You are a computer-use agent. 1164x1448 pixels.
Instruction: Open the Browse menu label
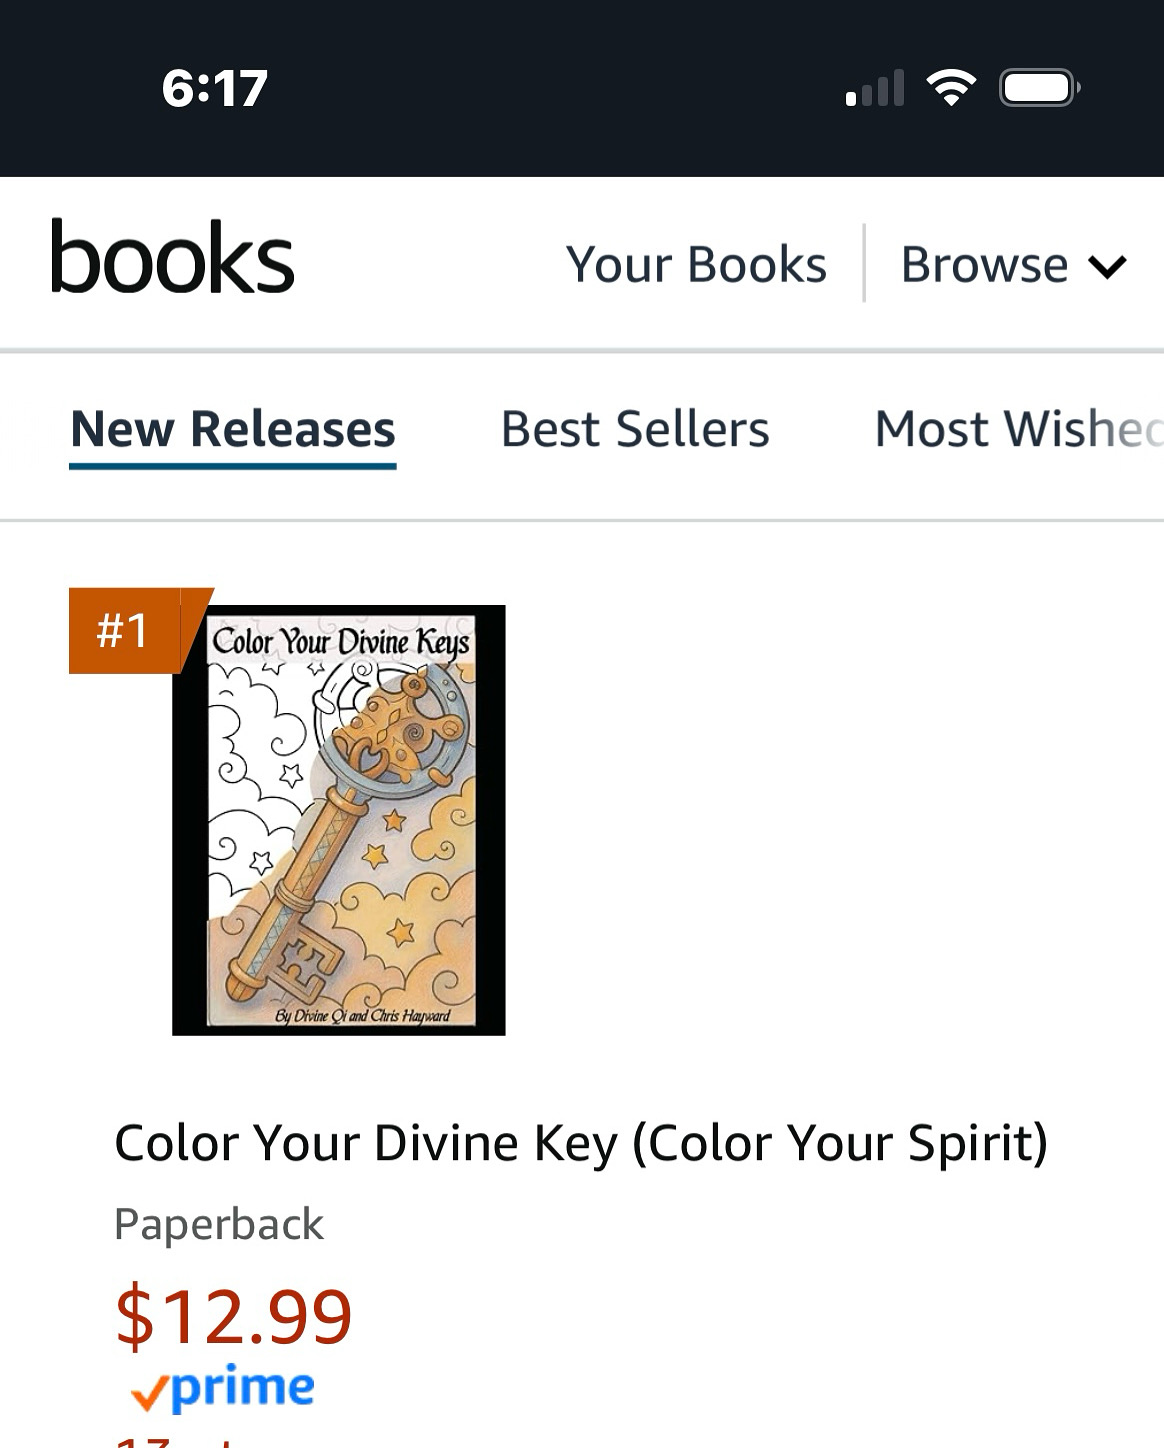(984, 265)
